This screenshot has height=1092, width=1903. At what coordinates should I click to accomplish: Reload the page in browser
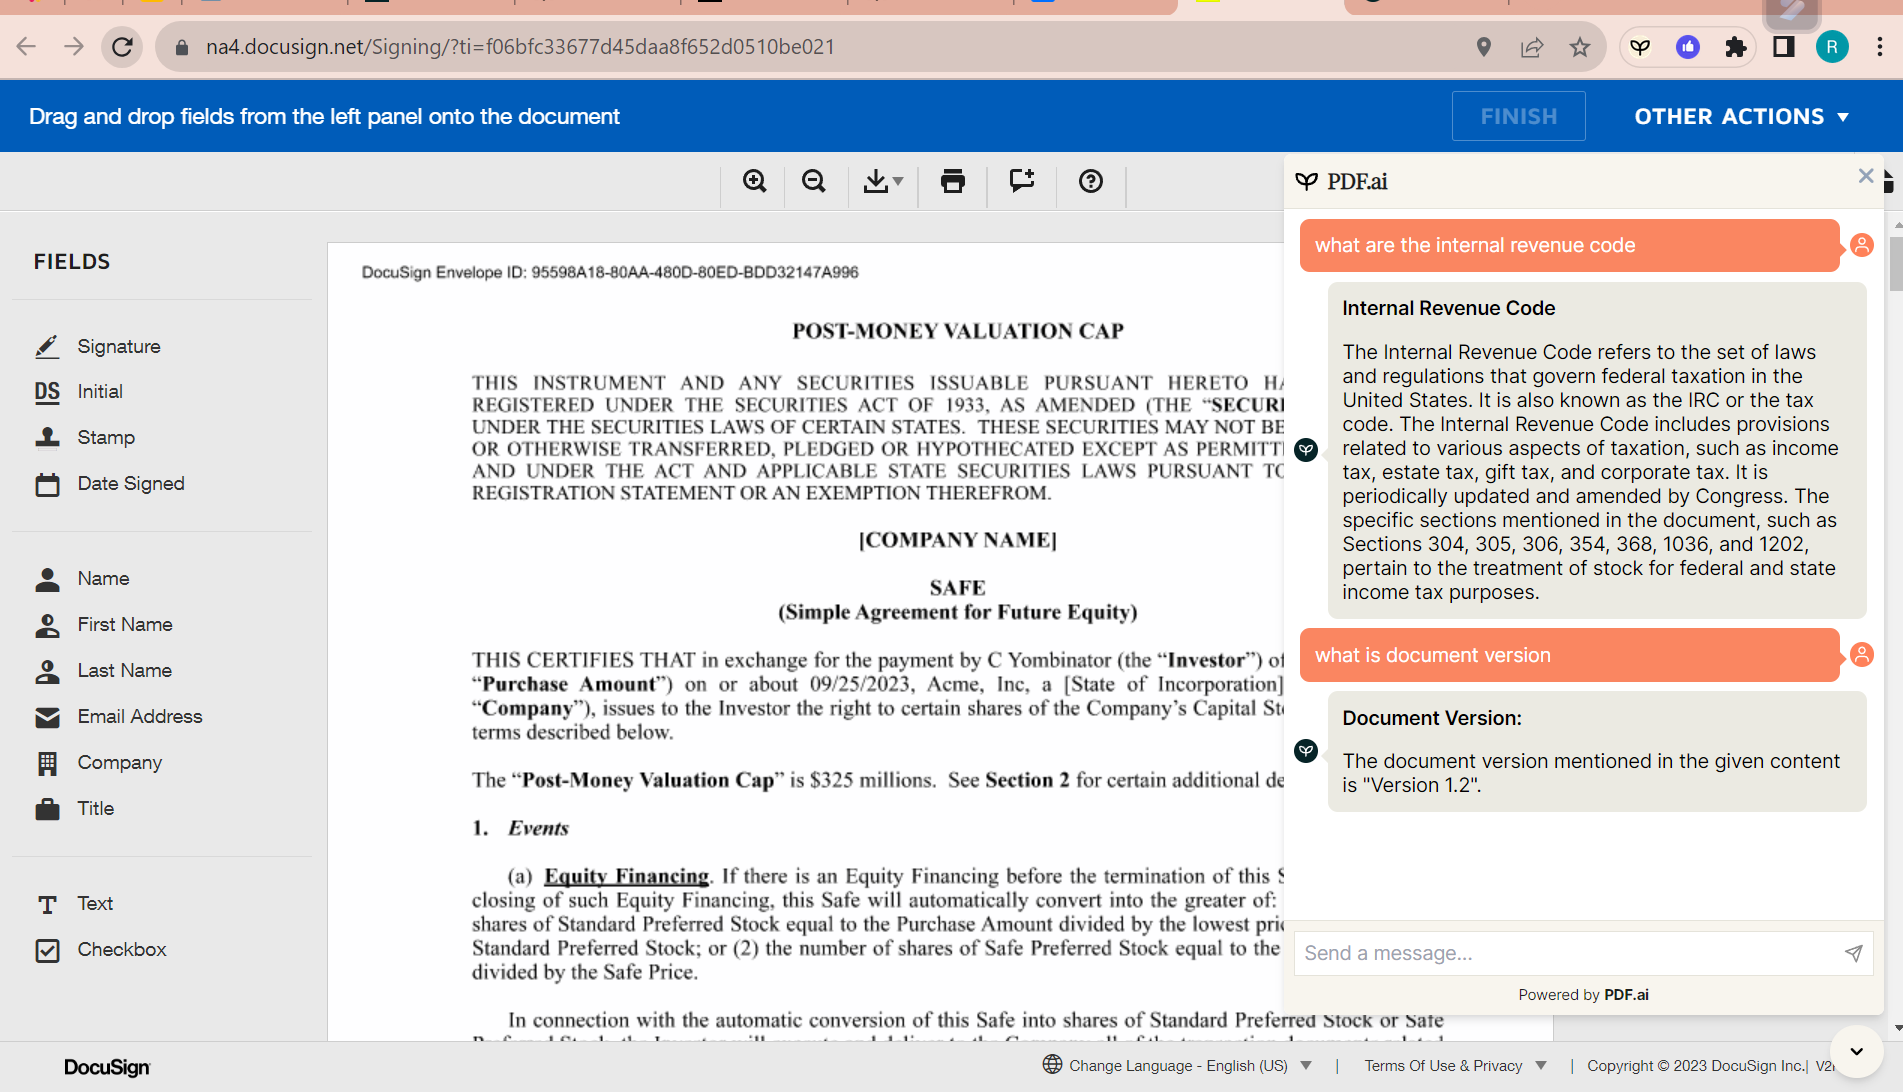click(122, 47)
